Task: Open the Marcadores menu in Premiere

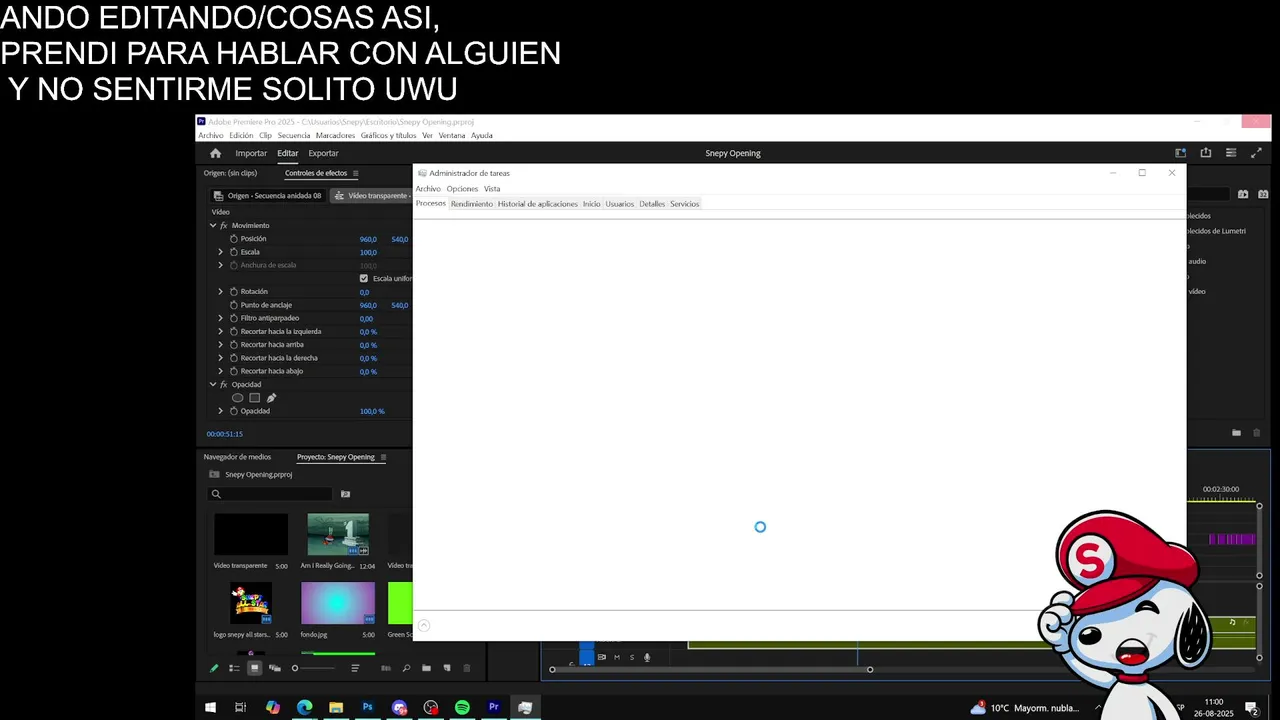Action: tap(335, 136)
